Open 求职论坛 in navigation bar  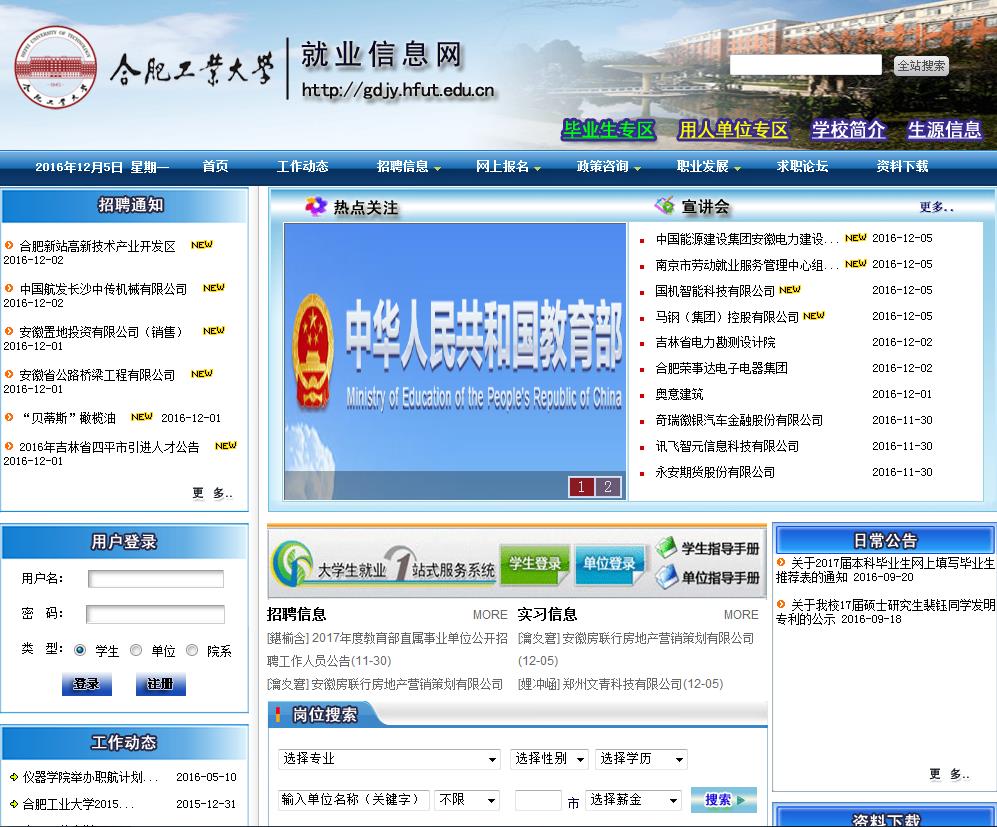tap(802, 167)
